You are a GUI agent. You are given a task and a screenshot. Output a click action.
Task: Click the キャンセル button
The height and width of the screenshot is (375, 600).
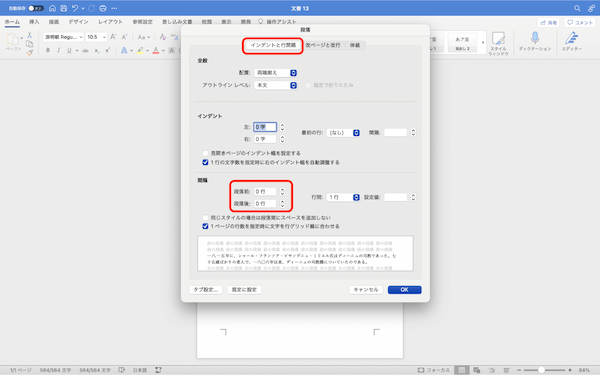click(366, 290)
